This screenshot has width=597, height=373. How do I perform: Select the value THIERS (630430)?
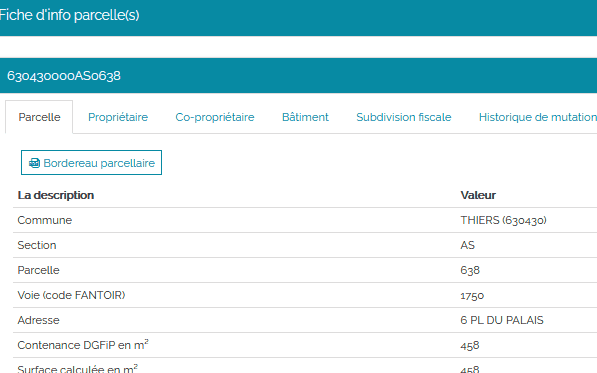(503, 220)
